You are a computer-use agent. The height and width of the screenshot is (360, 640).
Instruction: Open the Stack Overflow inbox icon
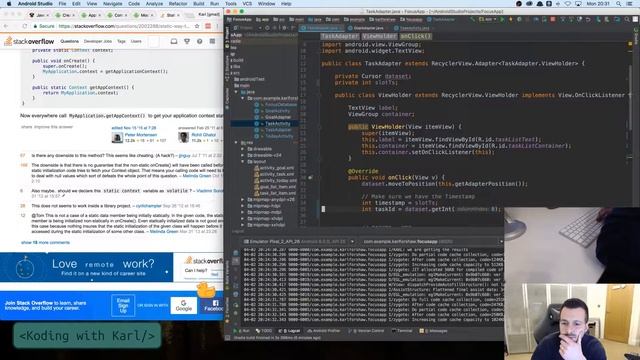coord(174,41)
